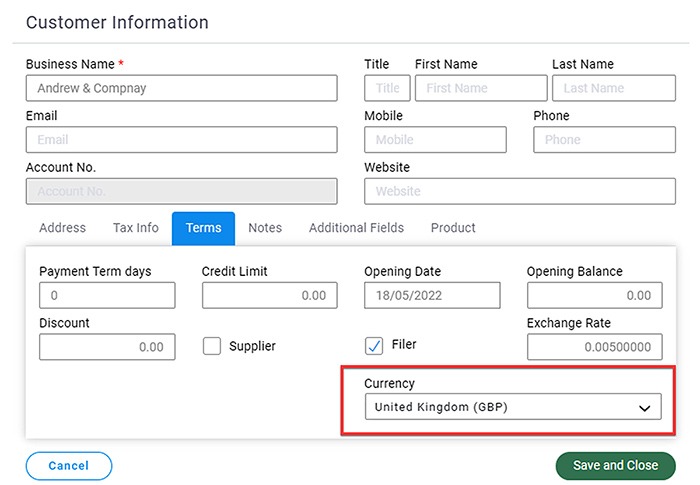Switch to the Address tab
Viewport: 700px width, 485px height.
point(62,228)
